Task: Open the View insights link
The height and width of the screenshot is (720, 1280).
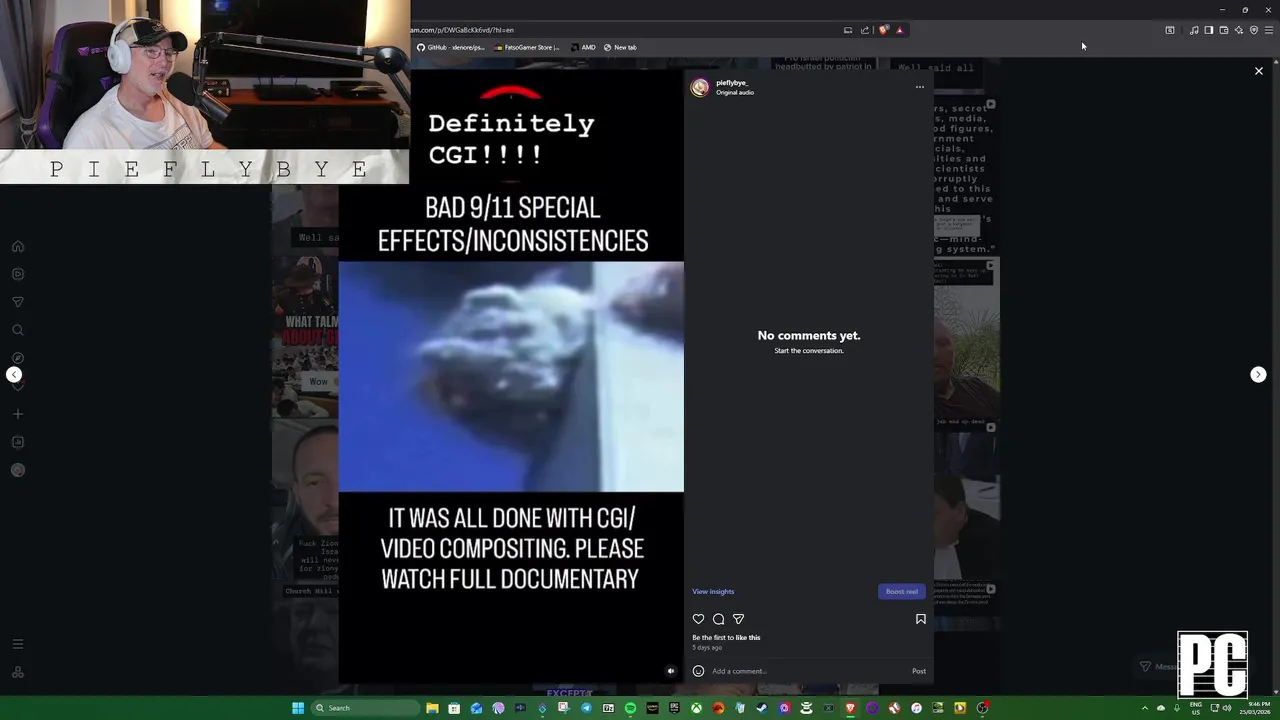Action: click(713, 591)
